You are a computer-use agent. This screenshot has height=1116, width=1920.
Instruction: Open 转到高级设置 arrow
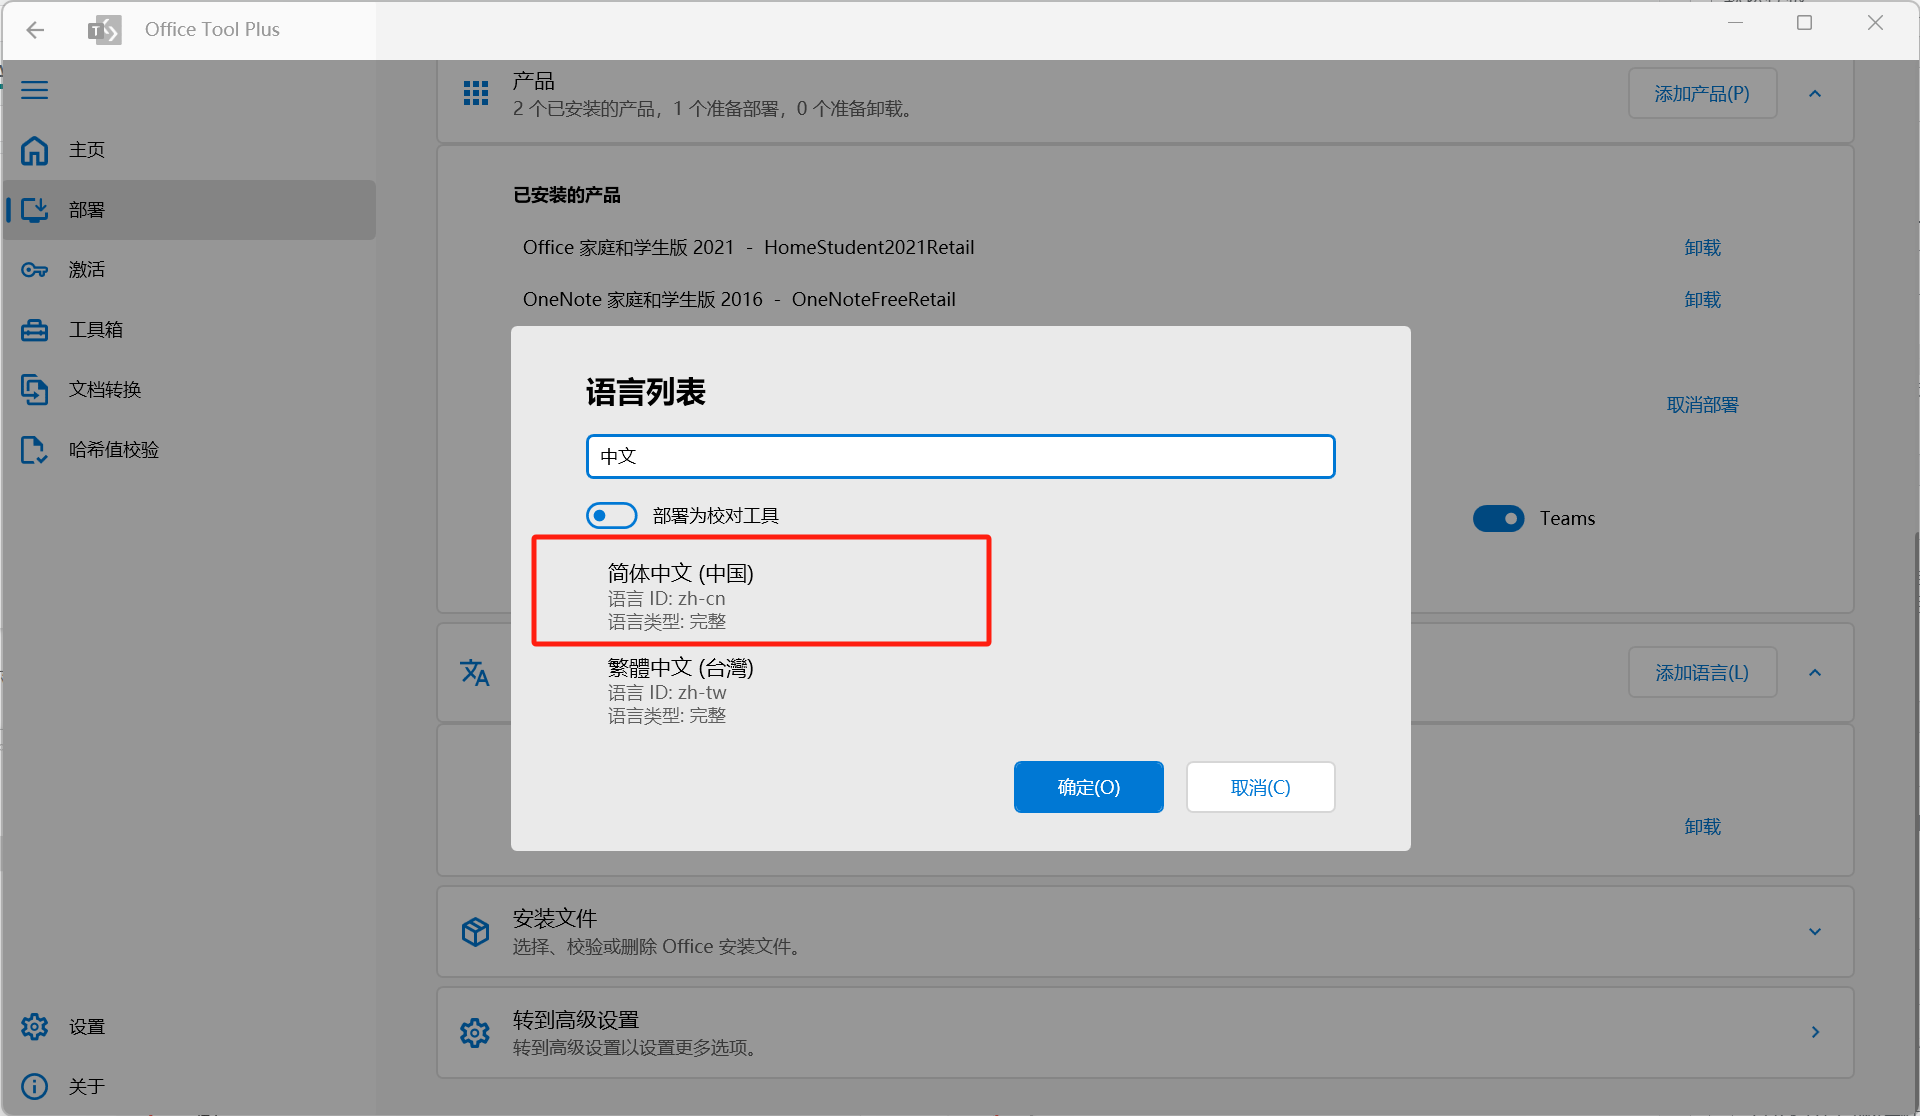(1815, 1032)
